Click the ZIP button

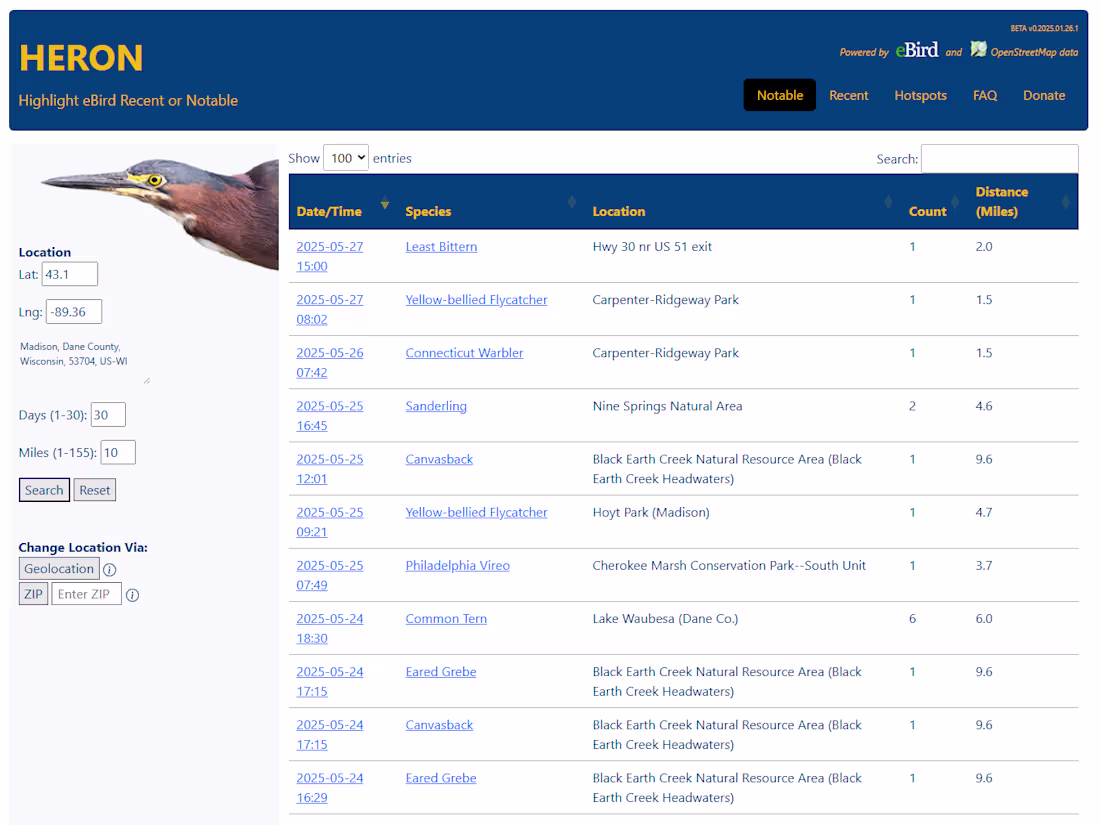[33, 593]
